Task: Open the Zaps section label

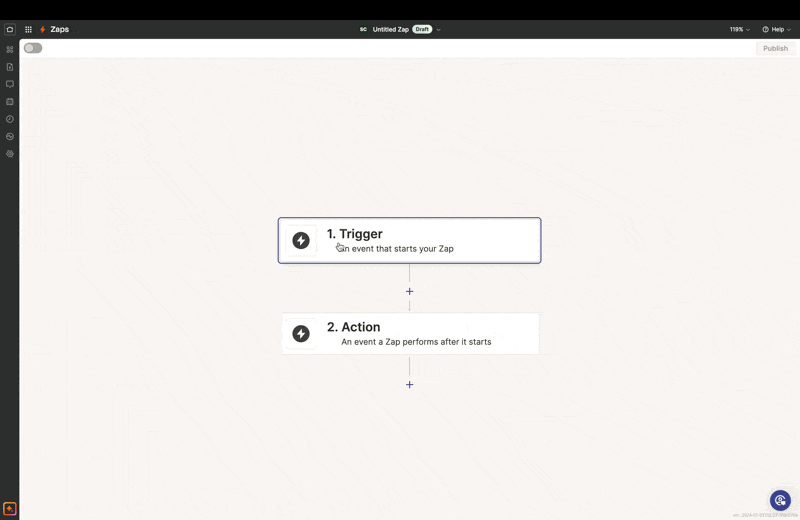Action: [x=60, y=30]
